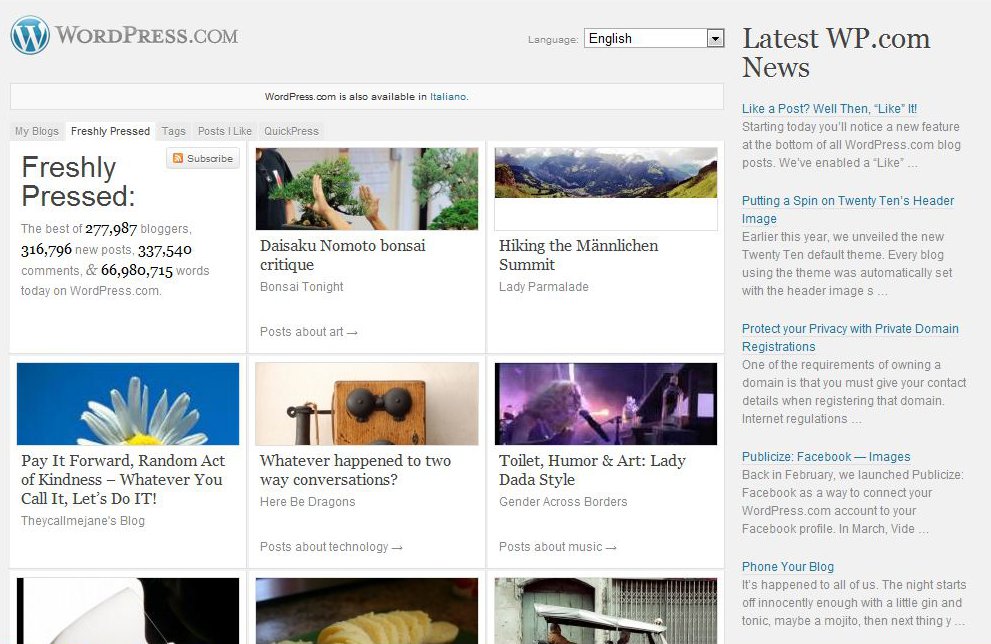
Task: Open the Tags tab
Action: (x=173, y=131)
